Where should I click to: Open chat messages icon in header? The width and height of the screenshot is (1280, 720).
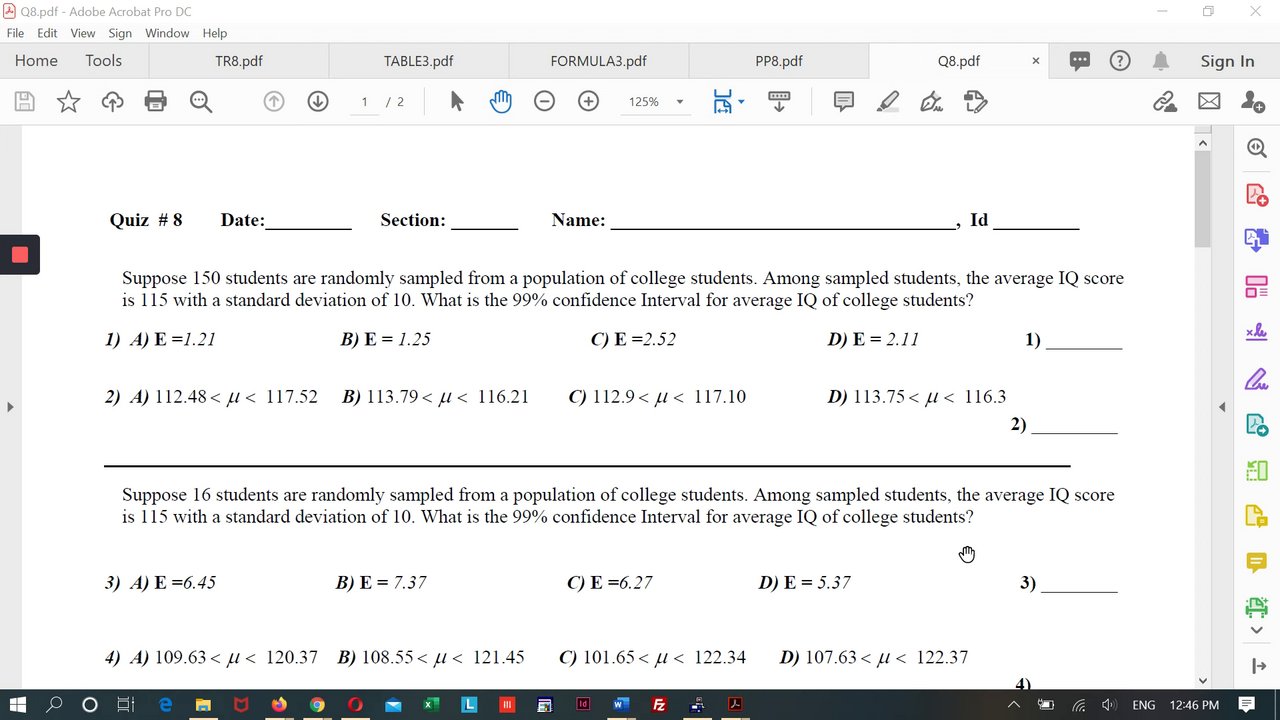(1080, 61)
